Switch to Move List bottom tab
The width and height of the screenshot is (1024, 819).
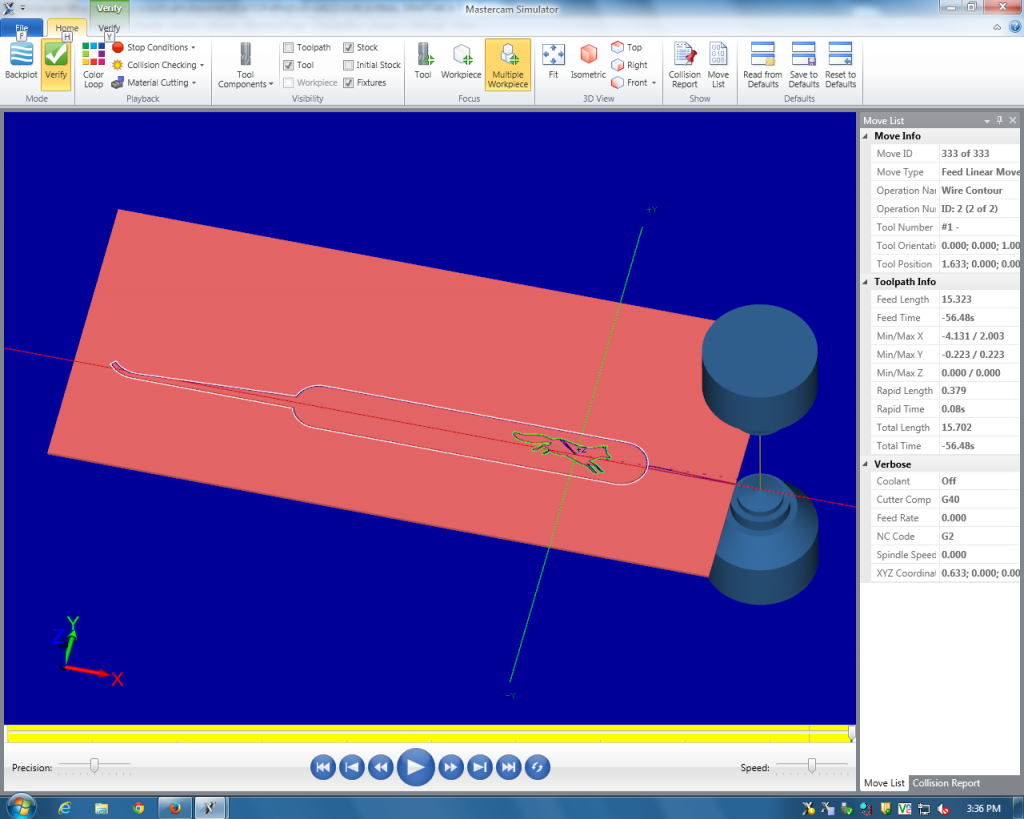click(x=884, y=783)
